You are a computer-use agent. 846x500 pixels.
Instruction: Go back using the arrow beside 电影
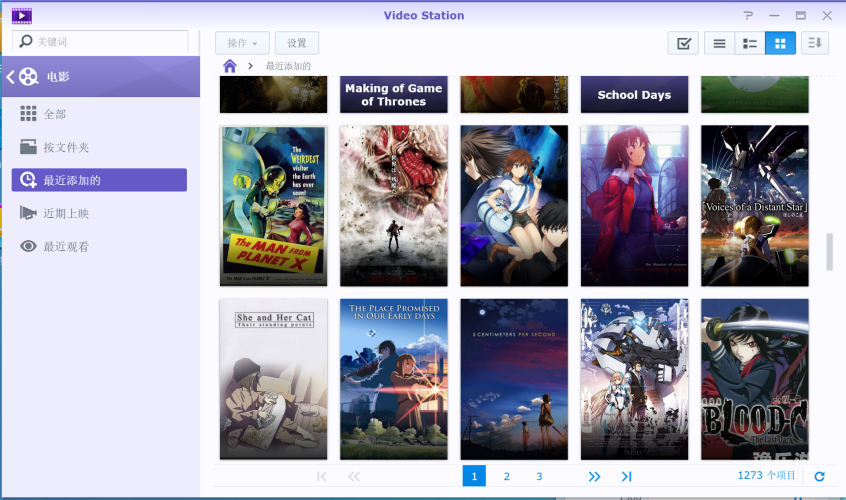[10, 77]
